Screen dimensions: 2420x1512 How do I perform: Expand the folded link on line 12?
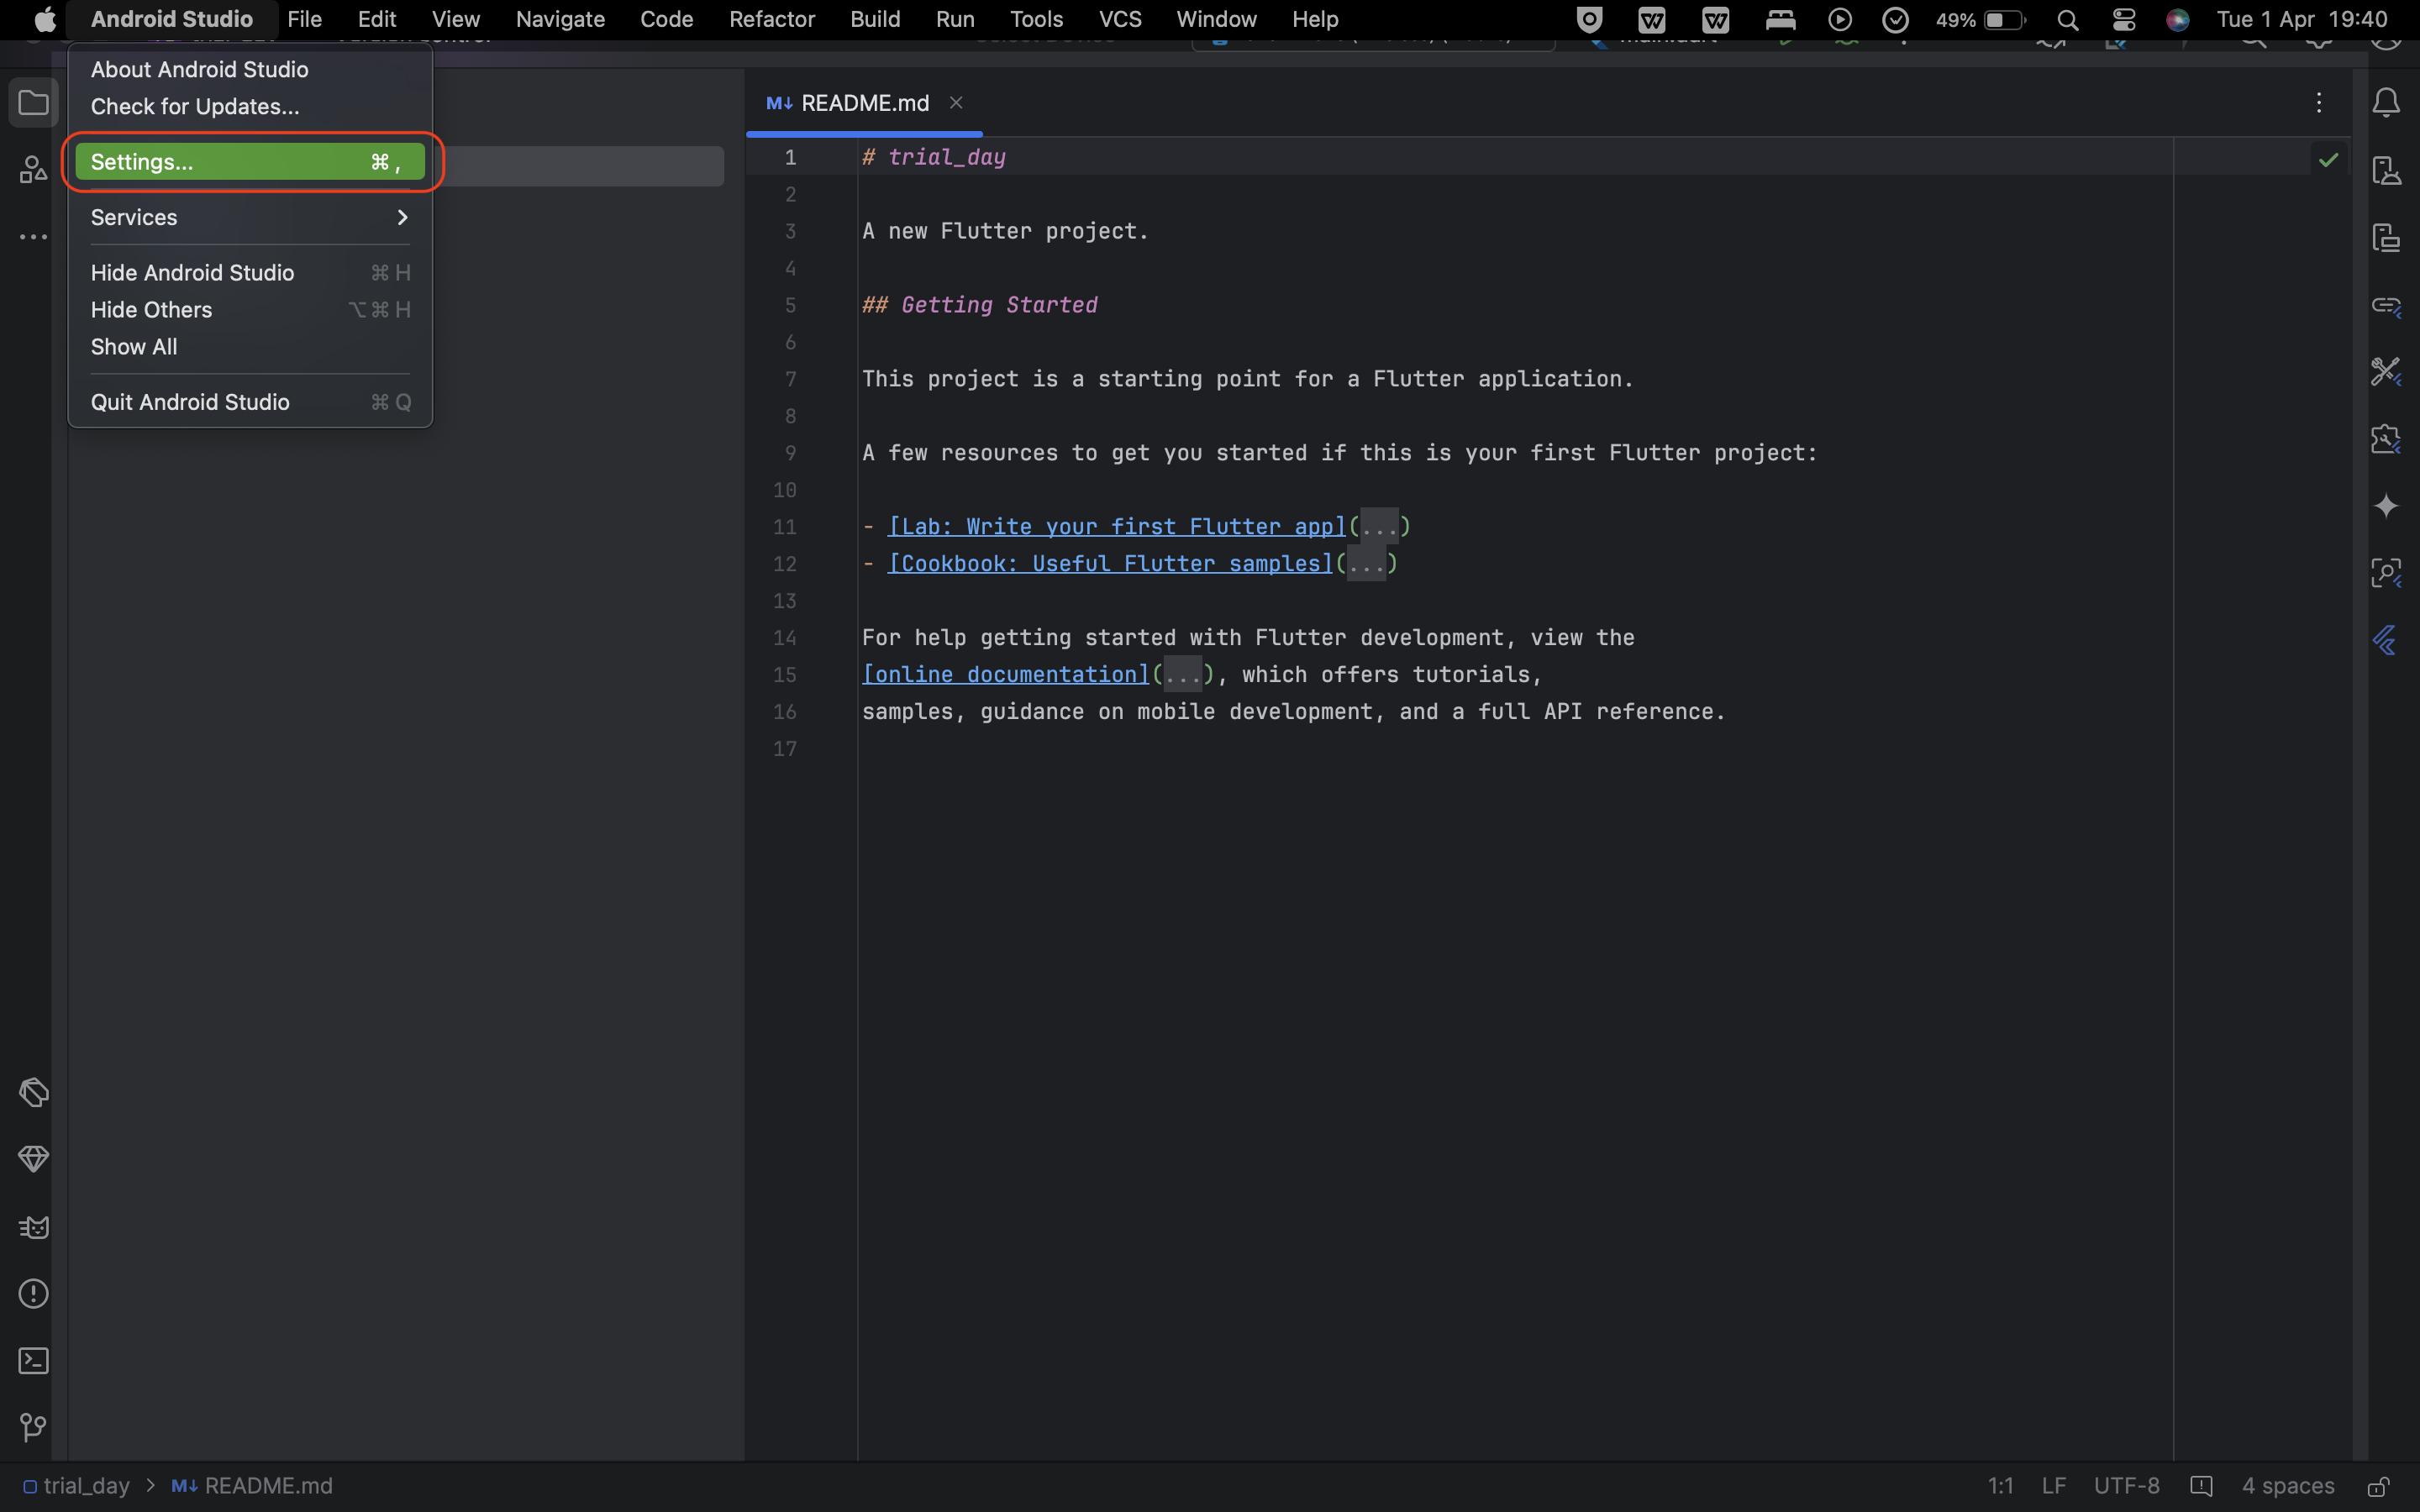(1366, 564)
